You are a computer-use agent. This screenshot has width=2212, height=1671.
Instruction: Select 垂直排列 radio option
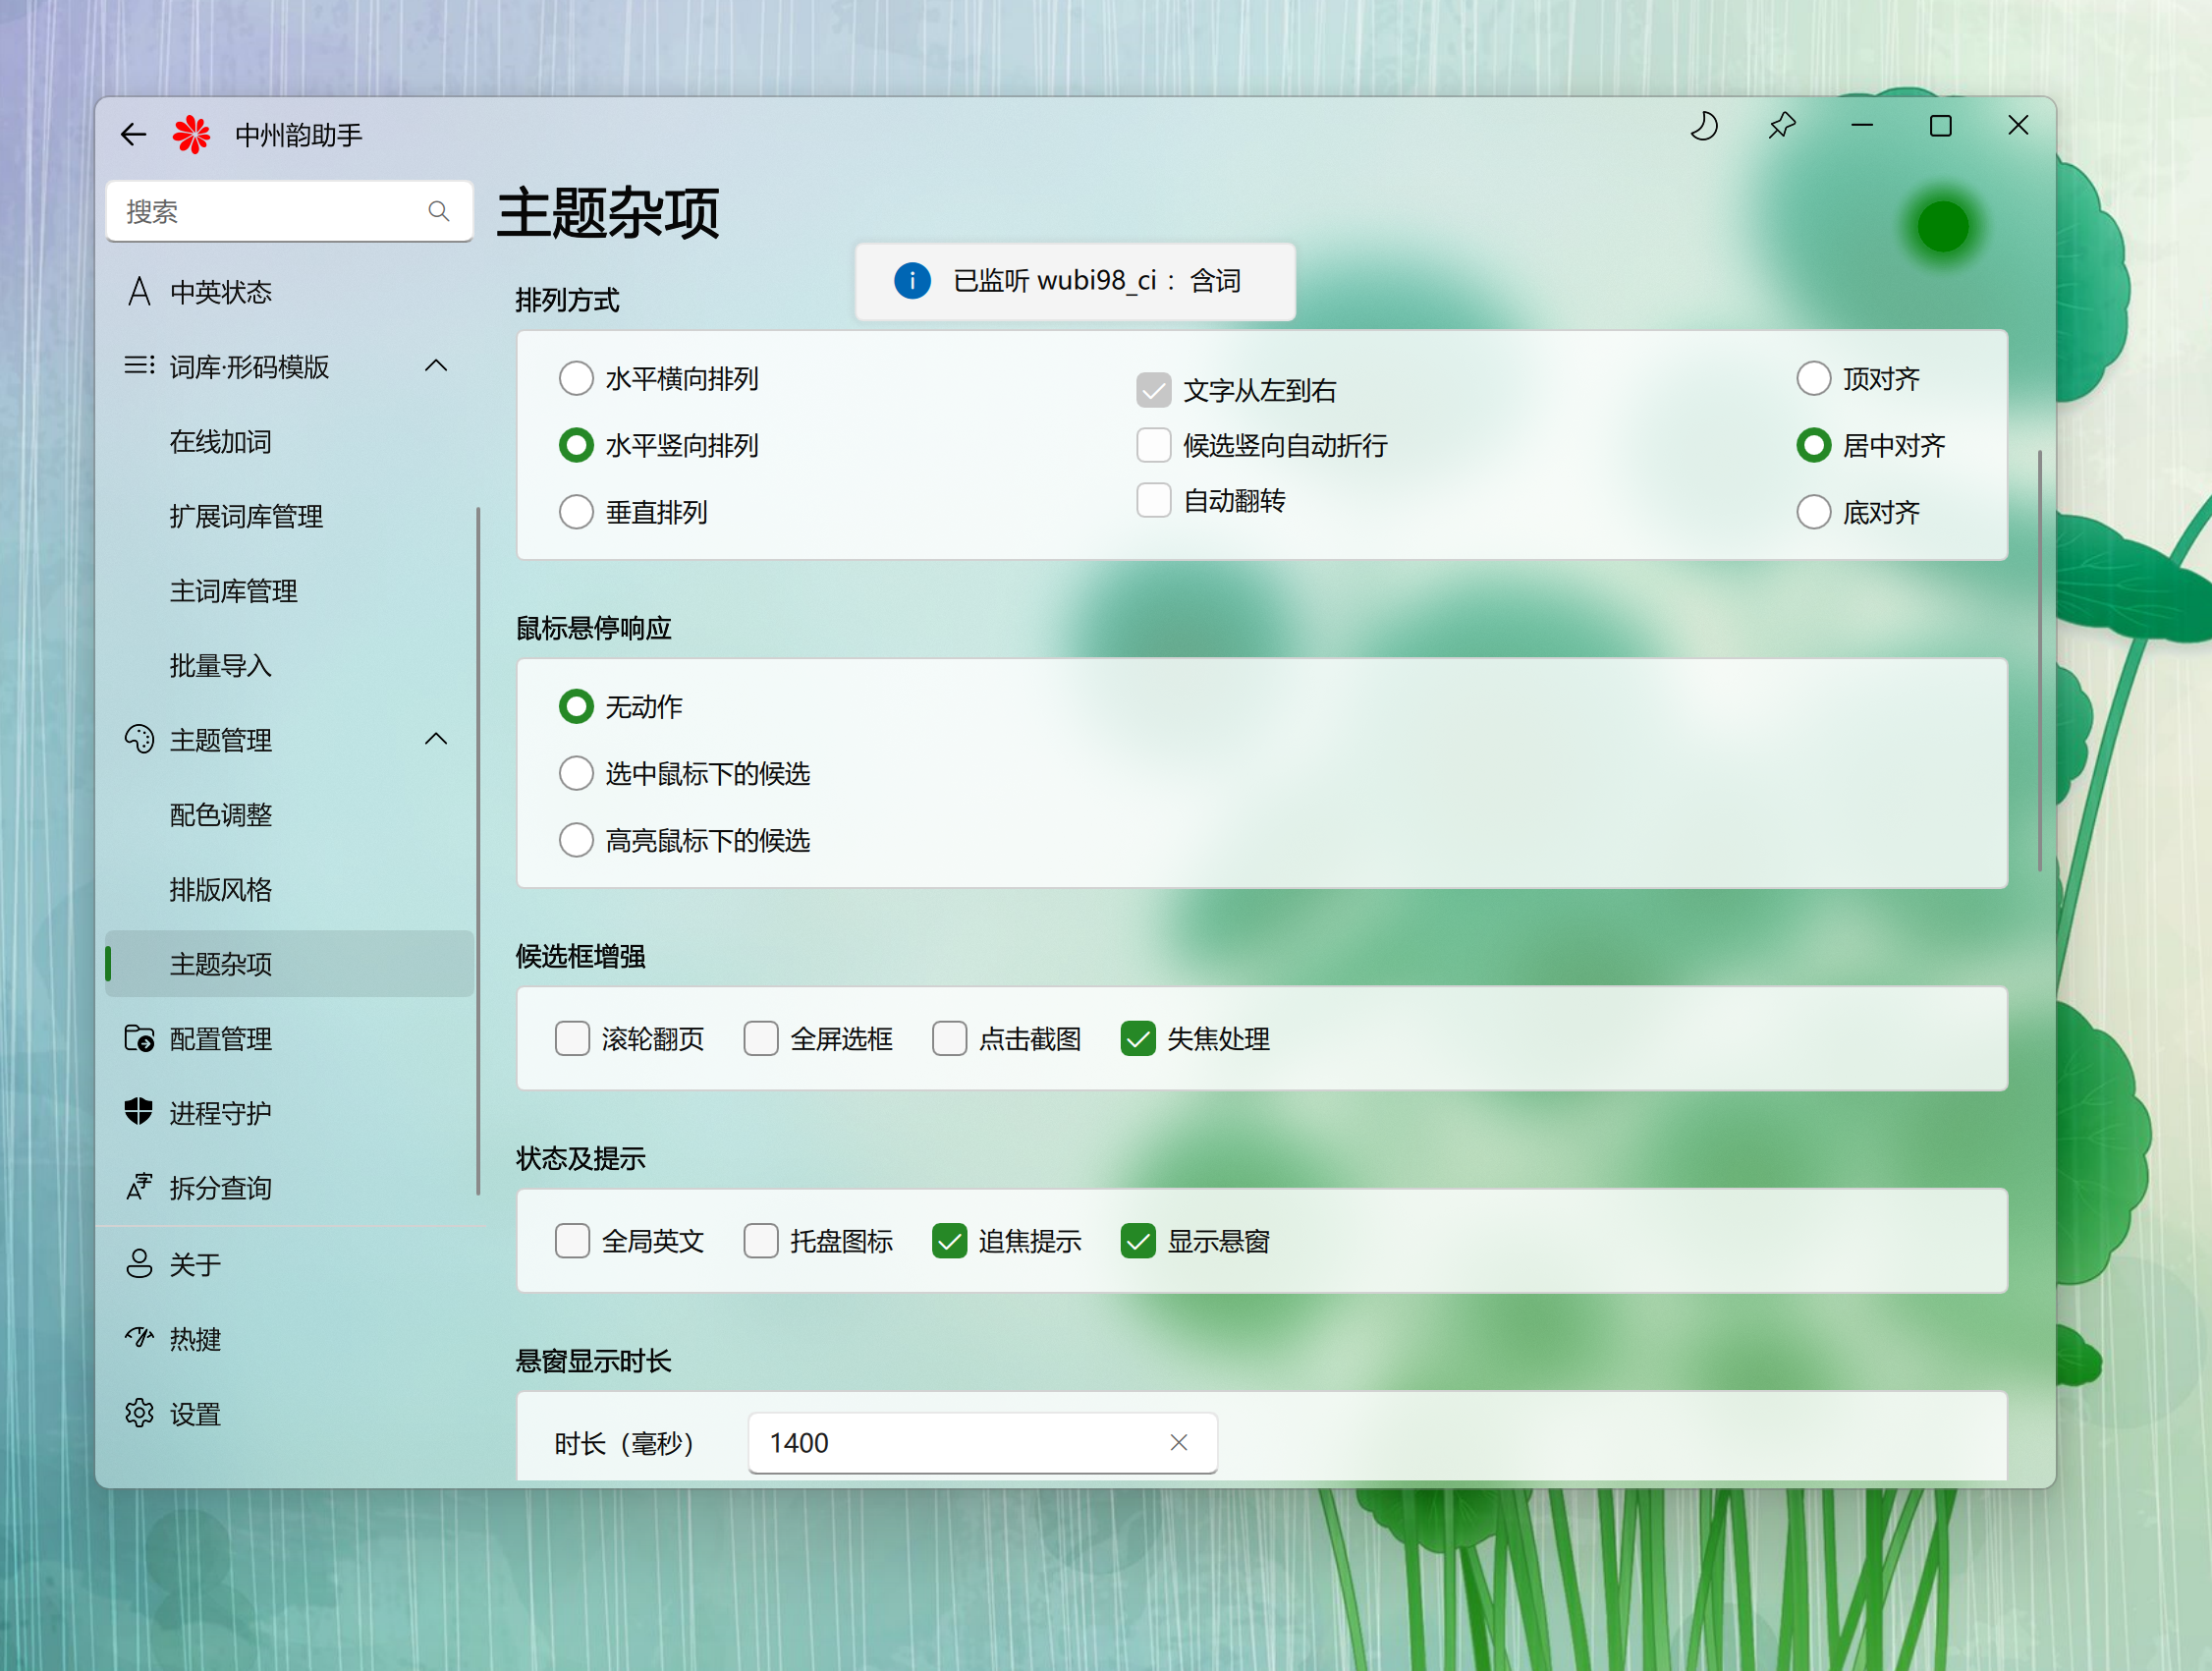(576, 512)
